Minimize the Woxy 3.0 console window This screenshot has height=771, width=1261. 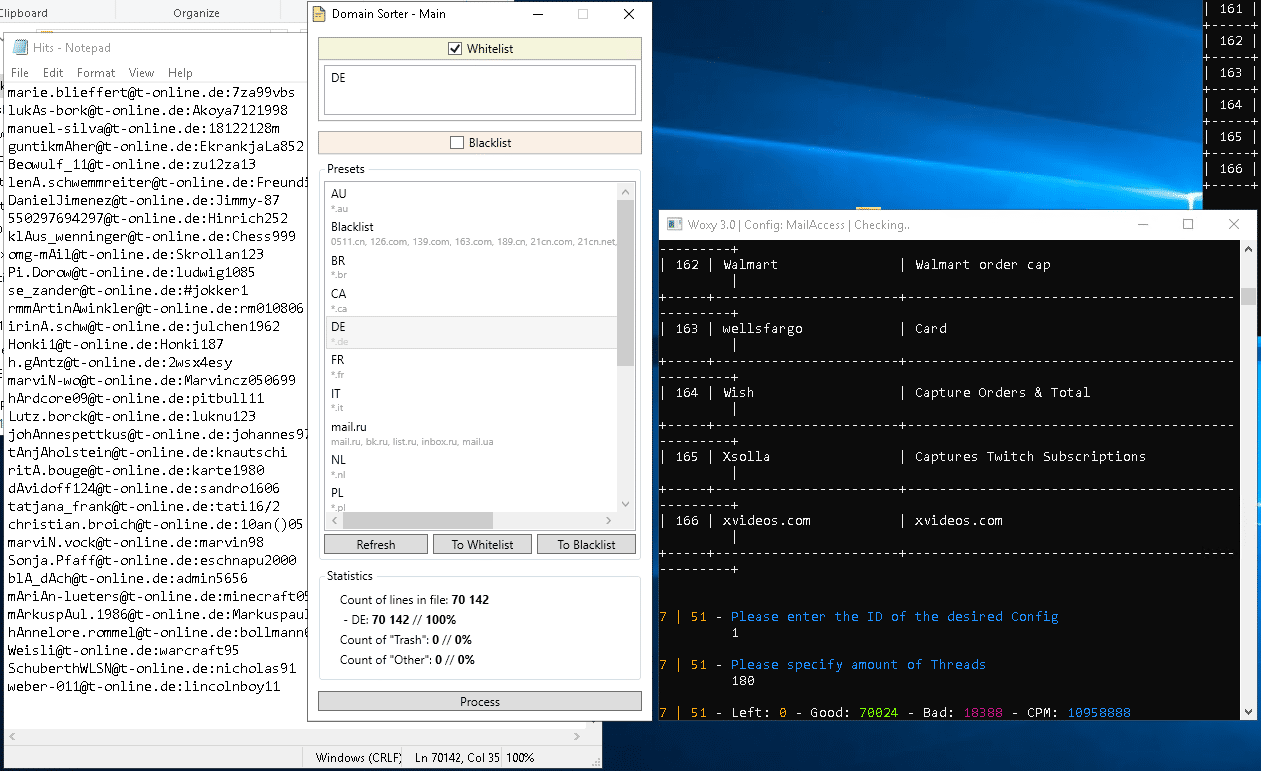pyautogui.click(x=1142, y=225)
